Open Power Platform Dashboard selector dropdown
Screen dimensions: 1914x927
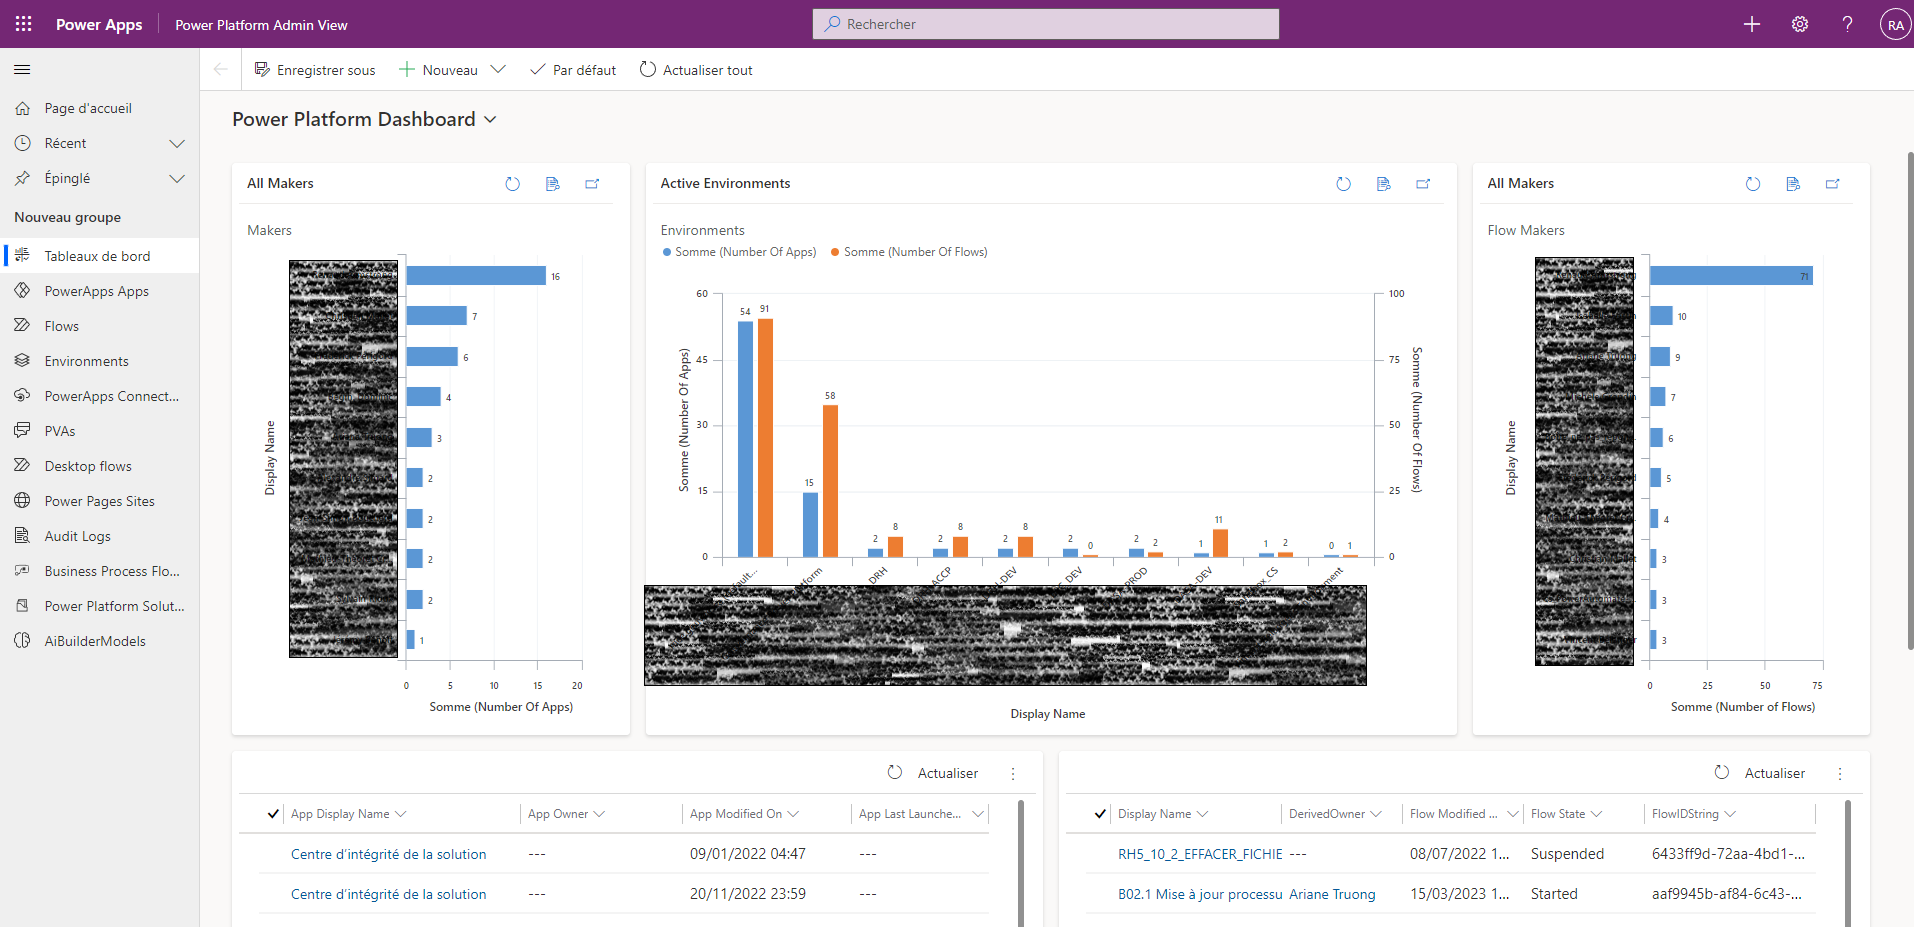tap(490, 120)
